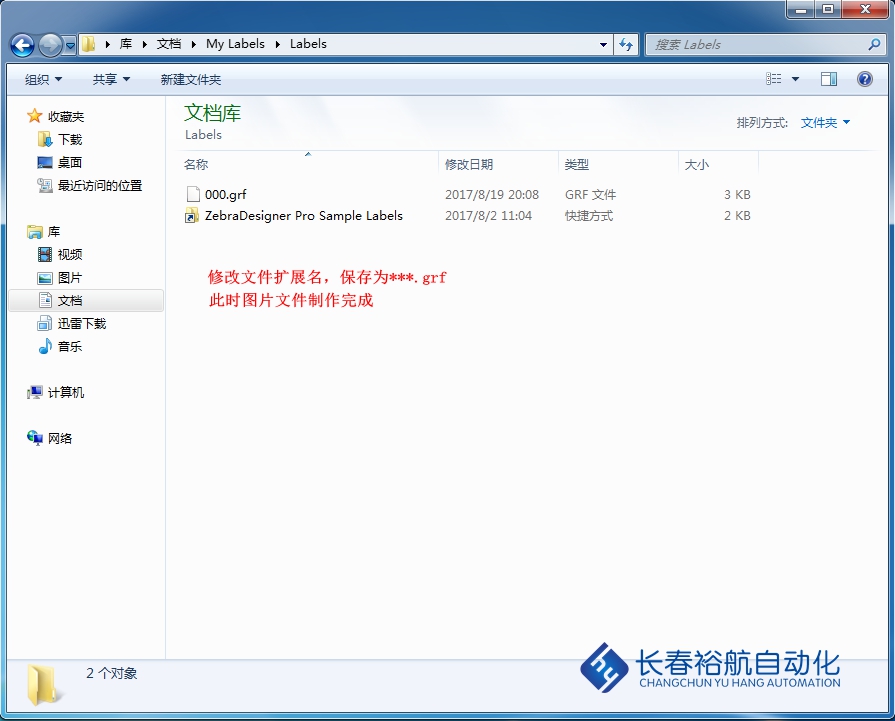Open address bar history dropdown
This screenshot has height=721, width=895.
click(603, 45)
